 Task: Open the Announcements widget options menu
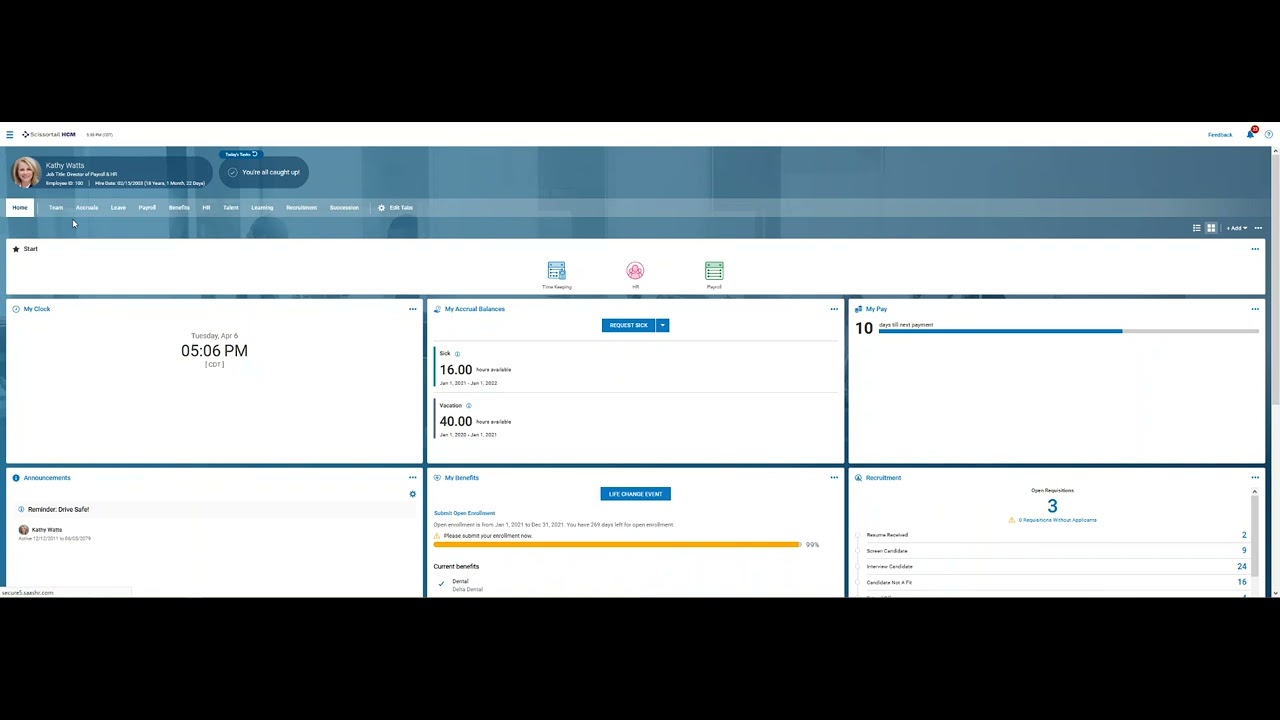click(x=412, y=478)
